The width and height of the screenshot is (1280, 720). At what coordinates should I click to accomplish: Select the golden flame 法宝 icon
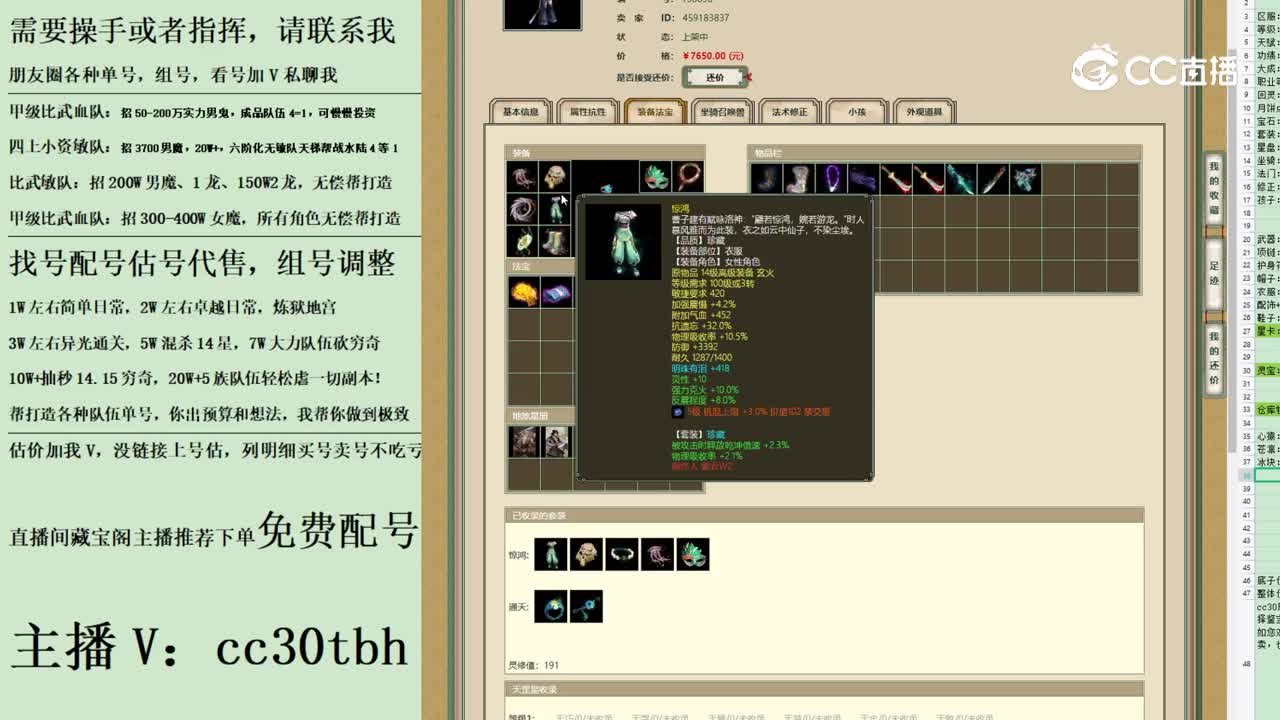524,293
